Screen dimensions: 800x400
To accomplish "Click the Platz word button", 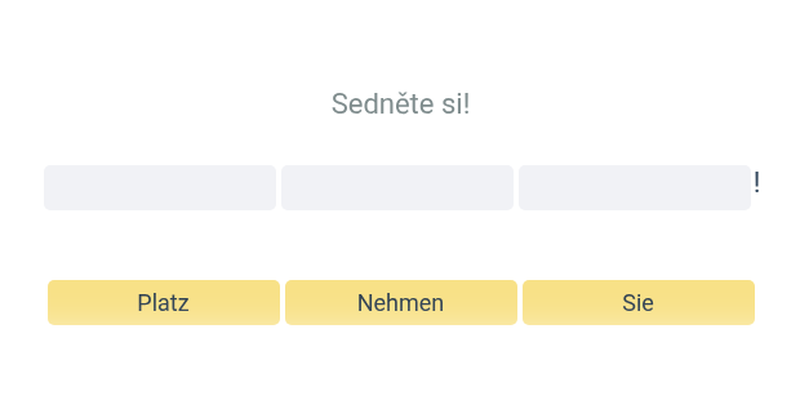I will click(164, 303).
